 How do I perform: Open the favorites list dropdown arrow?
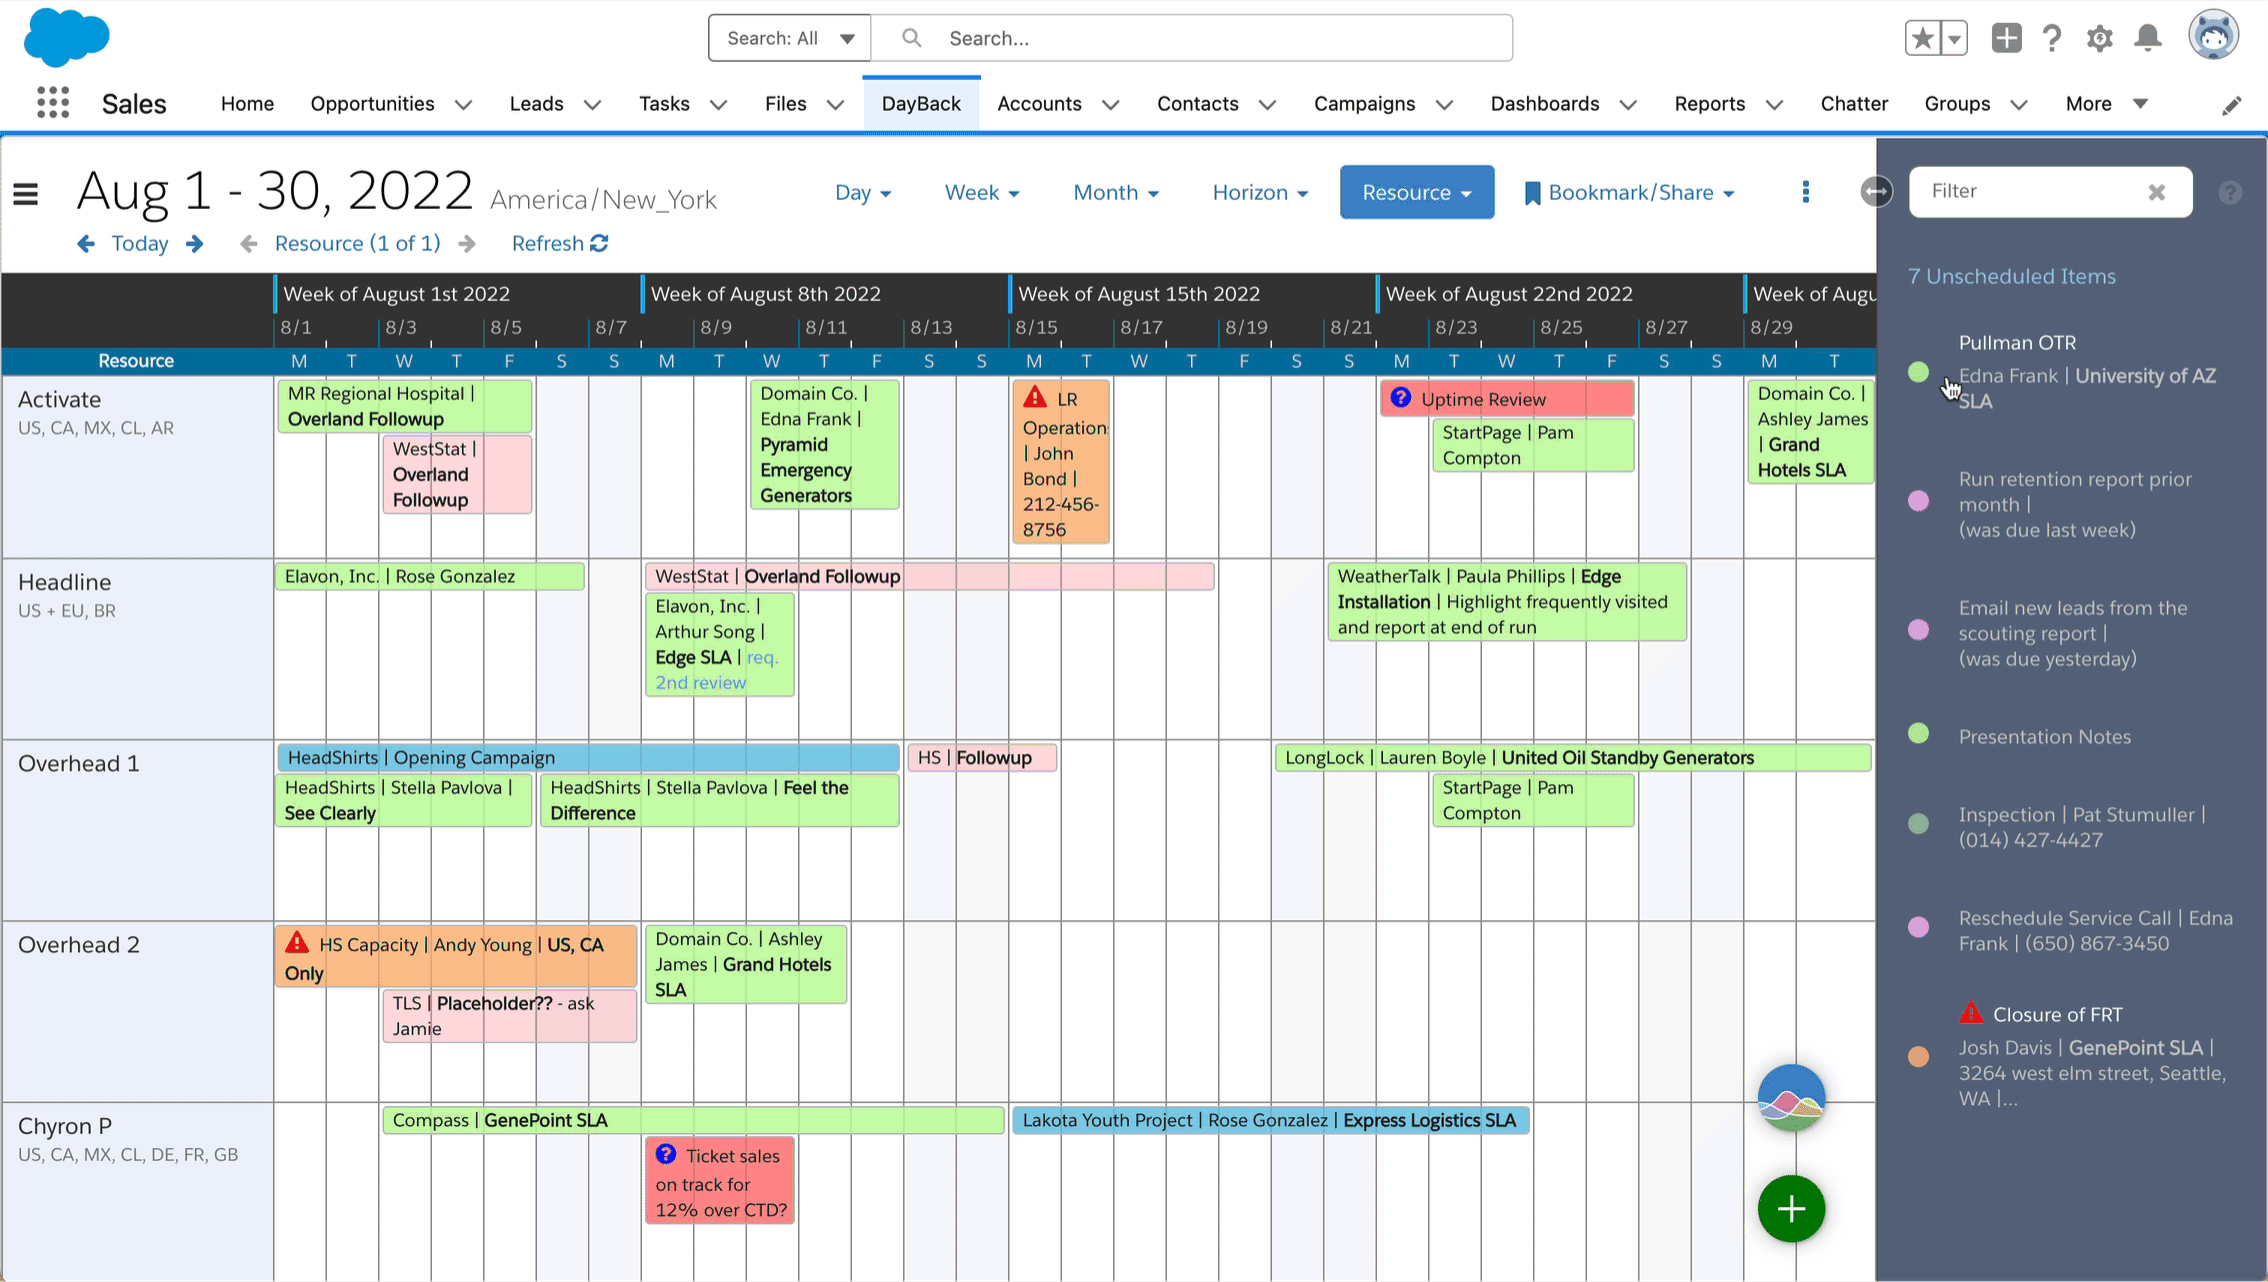(x=1954, y=38)
